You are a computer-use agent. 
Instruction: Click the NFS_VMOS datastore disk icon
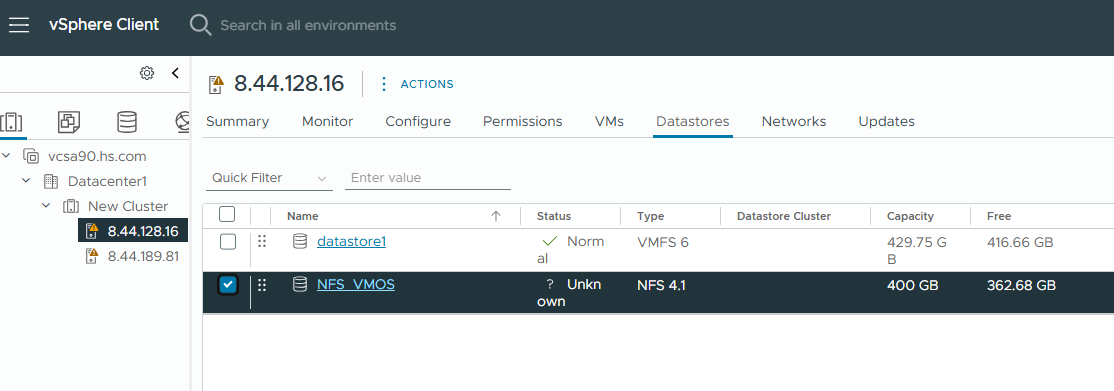click(x=300, y=284)
